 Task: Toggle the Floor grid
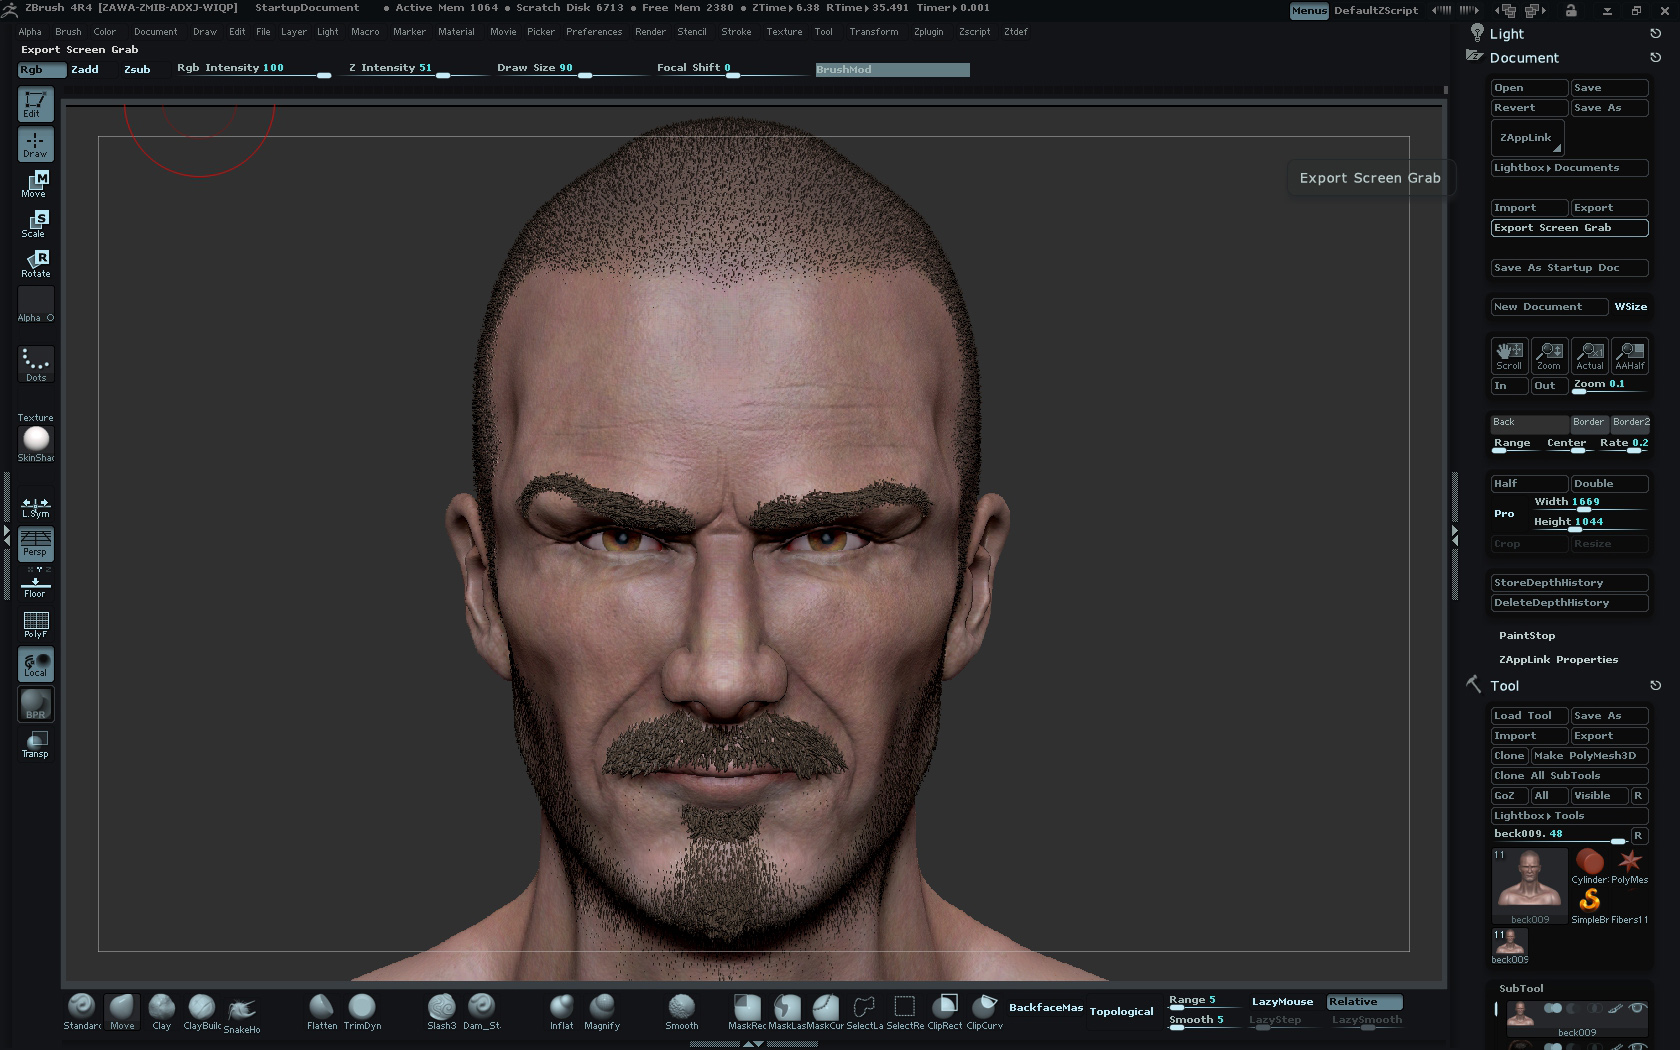[35, 586]
